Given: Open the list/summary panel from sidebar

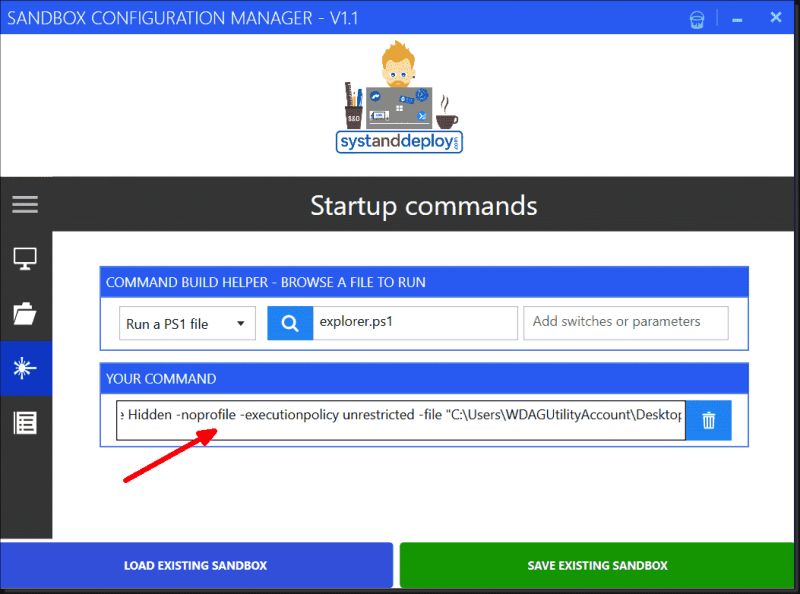Looking at the screenshot, I should click(x=24, y=421).
